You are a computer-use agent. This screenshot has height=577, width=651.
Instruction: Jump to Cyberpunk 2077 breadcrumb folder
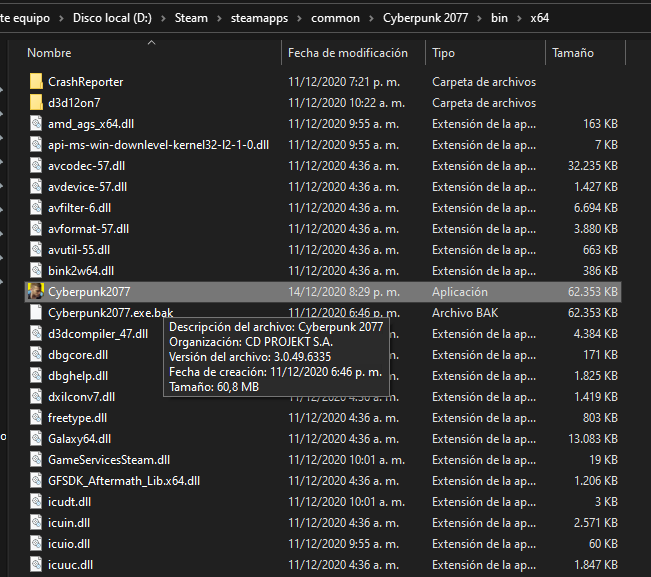[x=425, y=18]
